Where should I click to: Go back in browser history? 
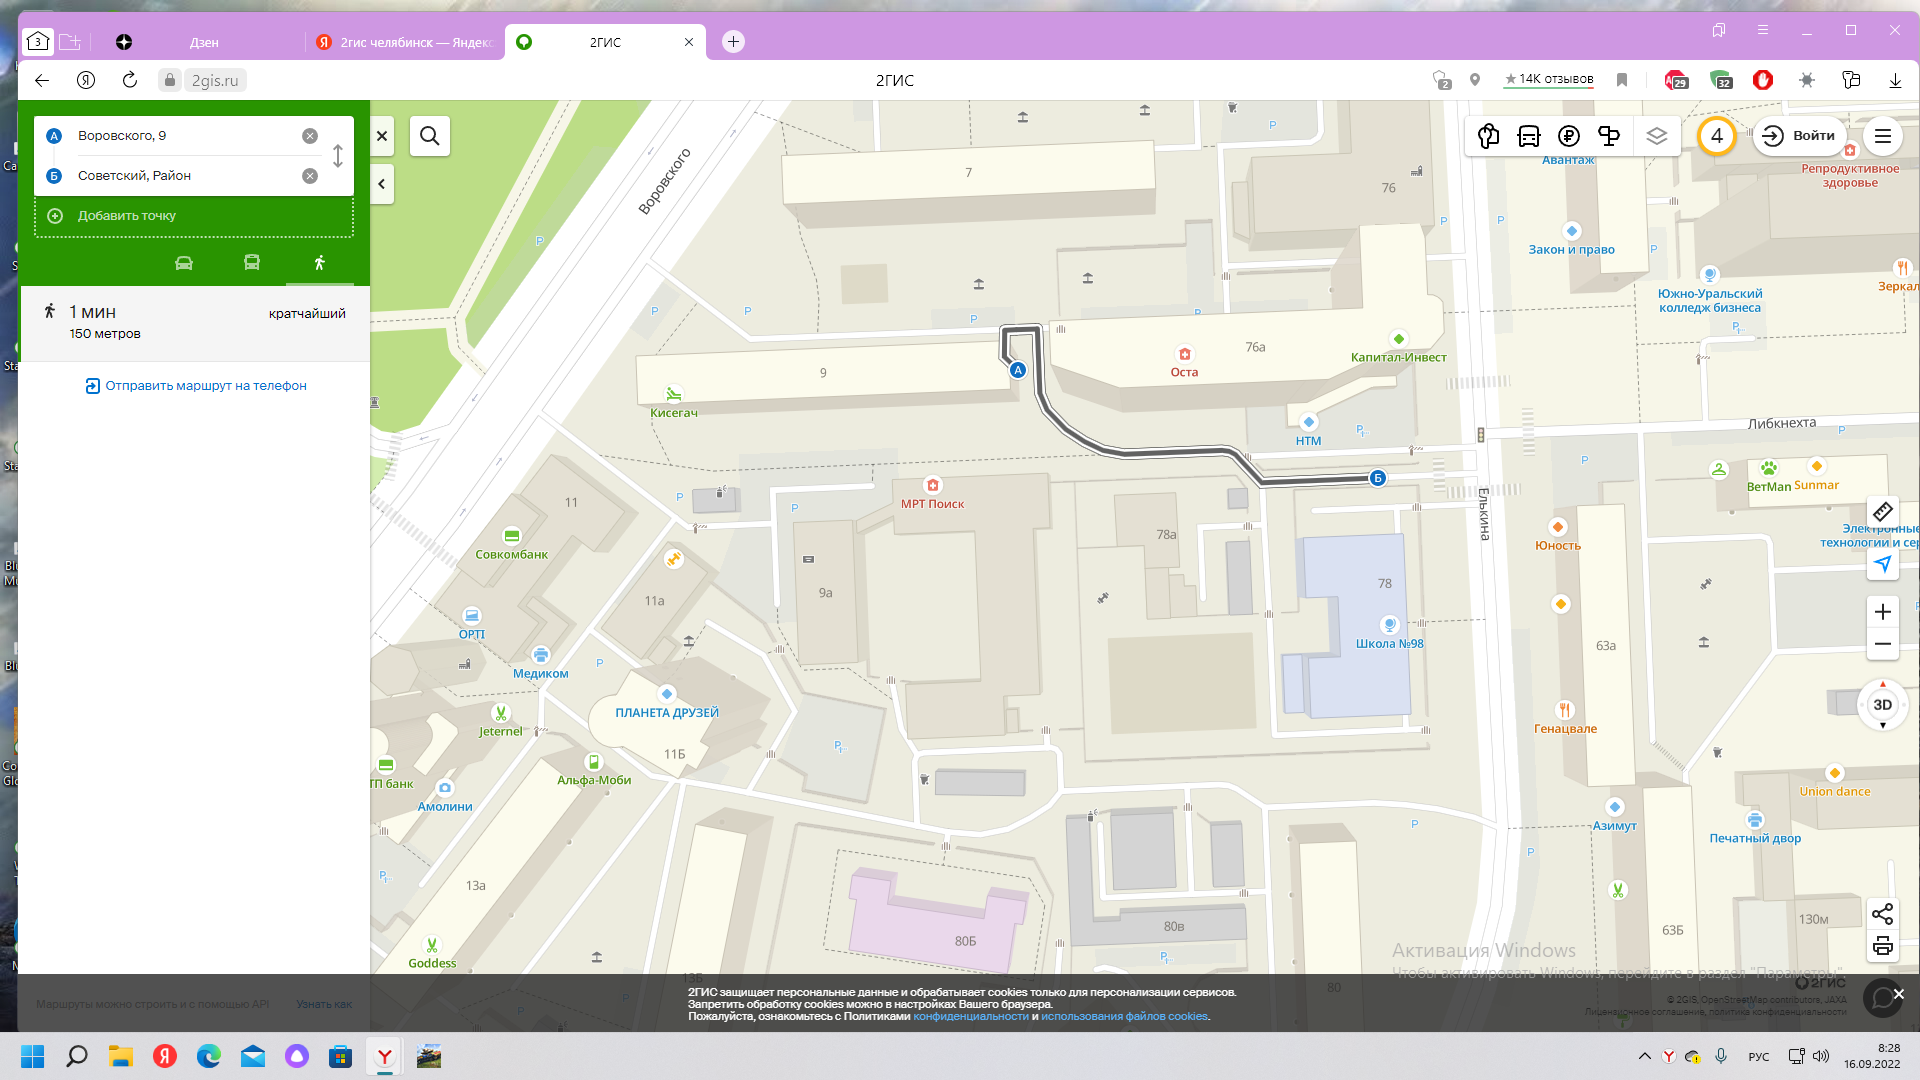[42, 81]
